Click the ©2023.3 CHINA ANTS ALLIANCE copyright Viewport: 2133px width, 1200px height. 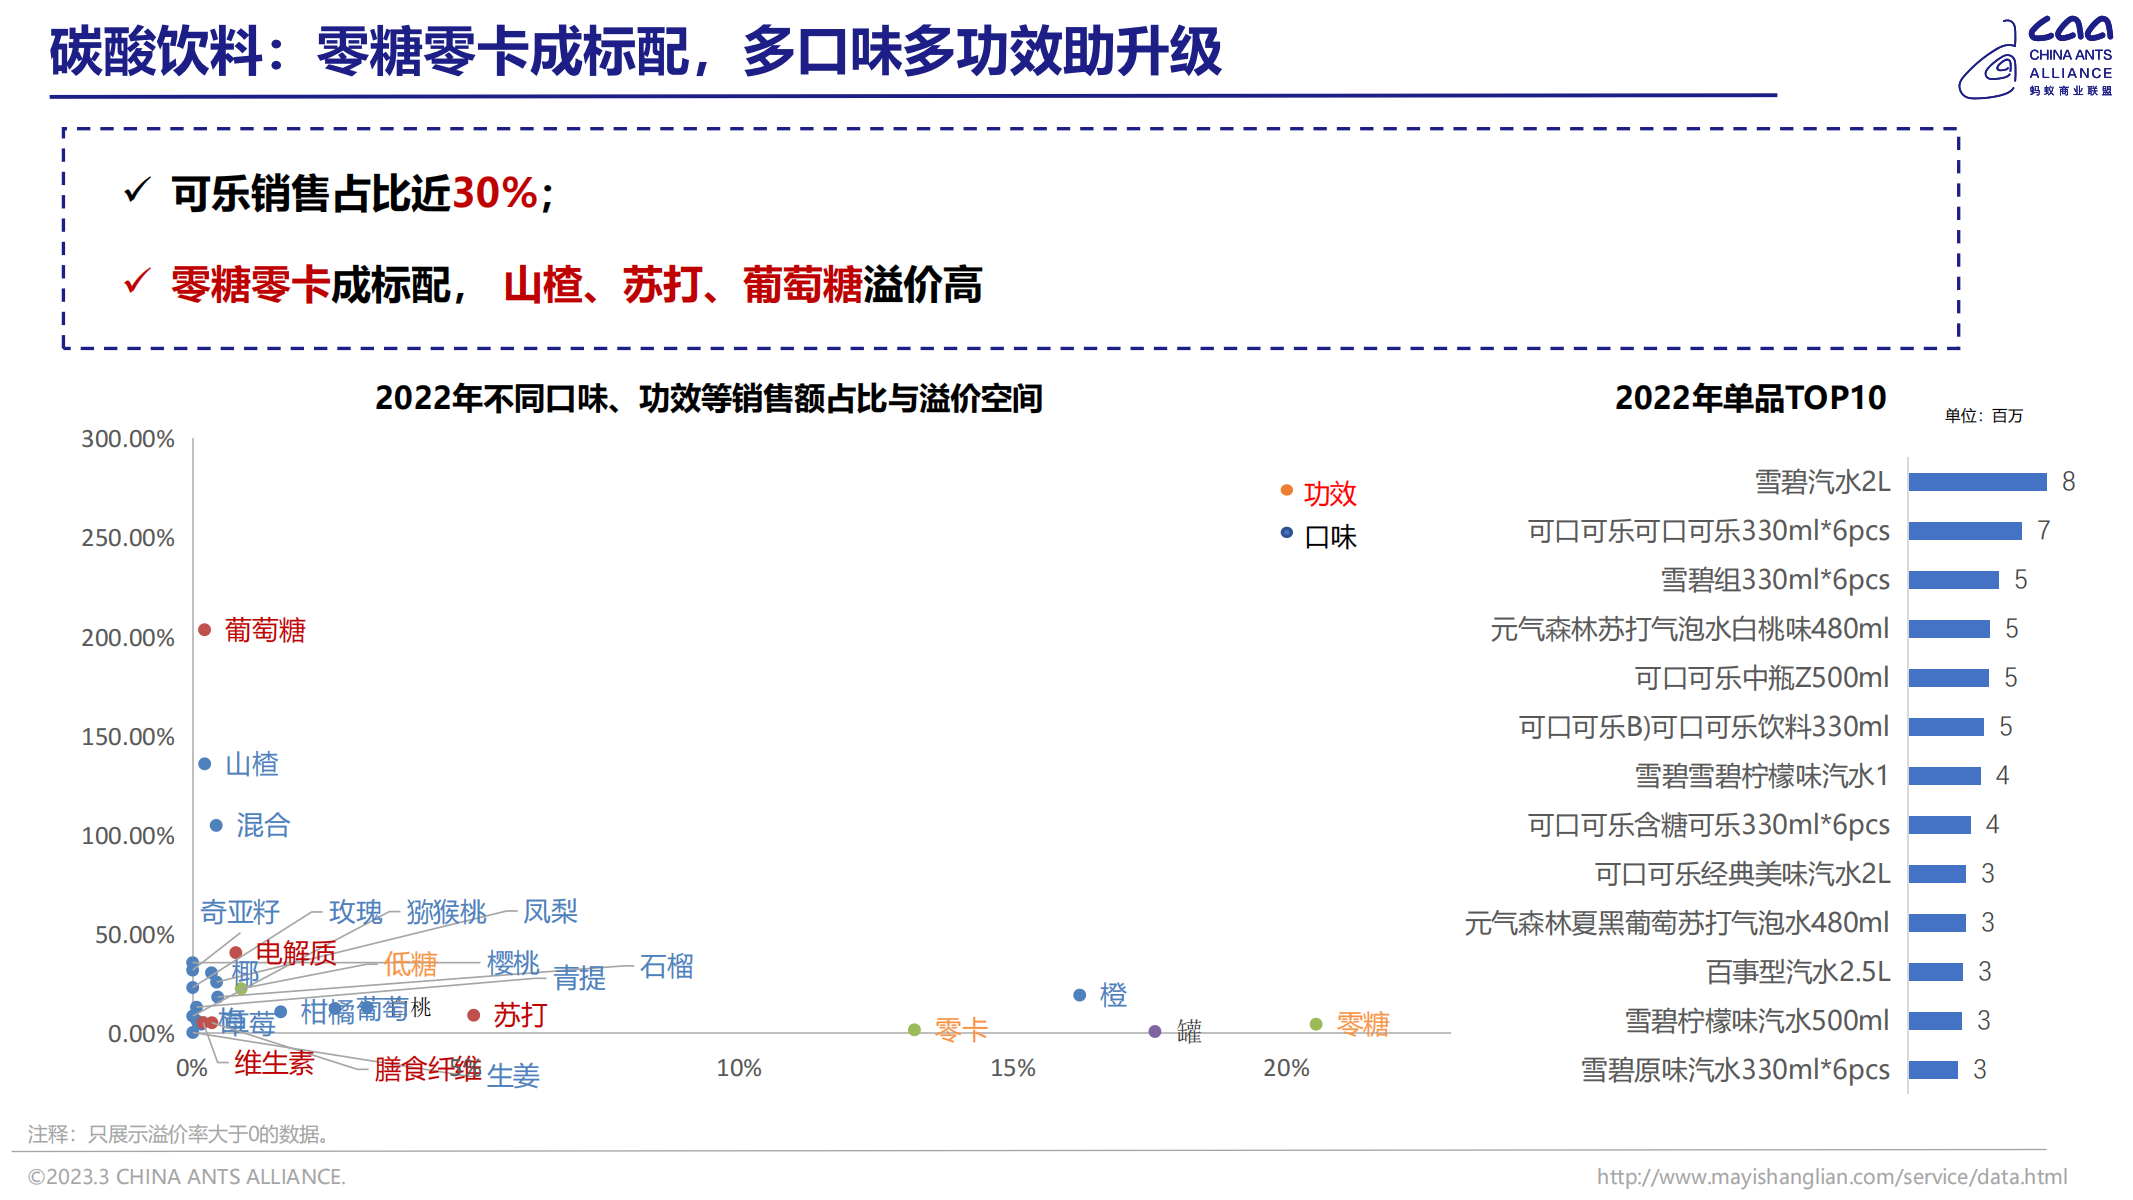pos(187,1177)
